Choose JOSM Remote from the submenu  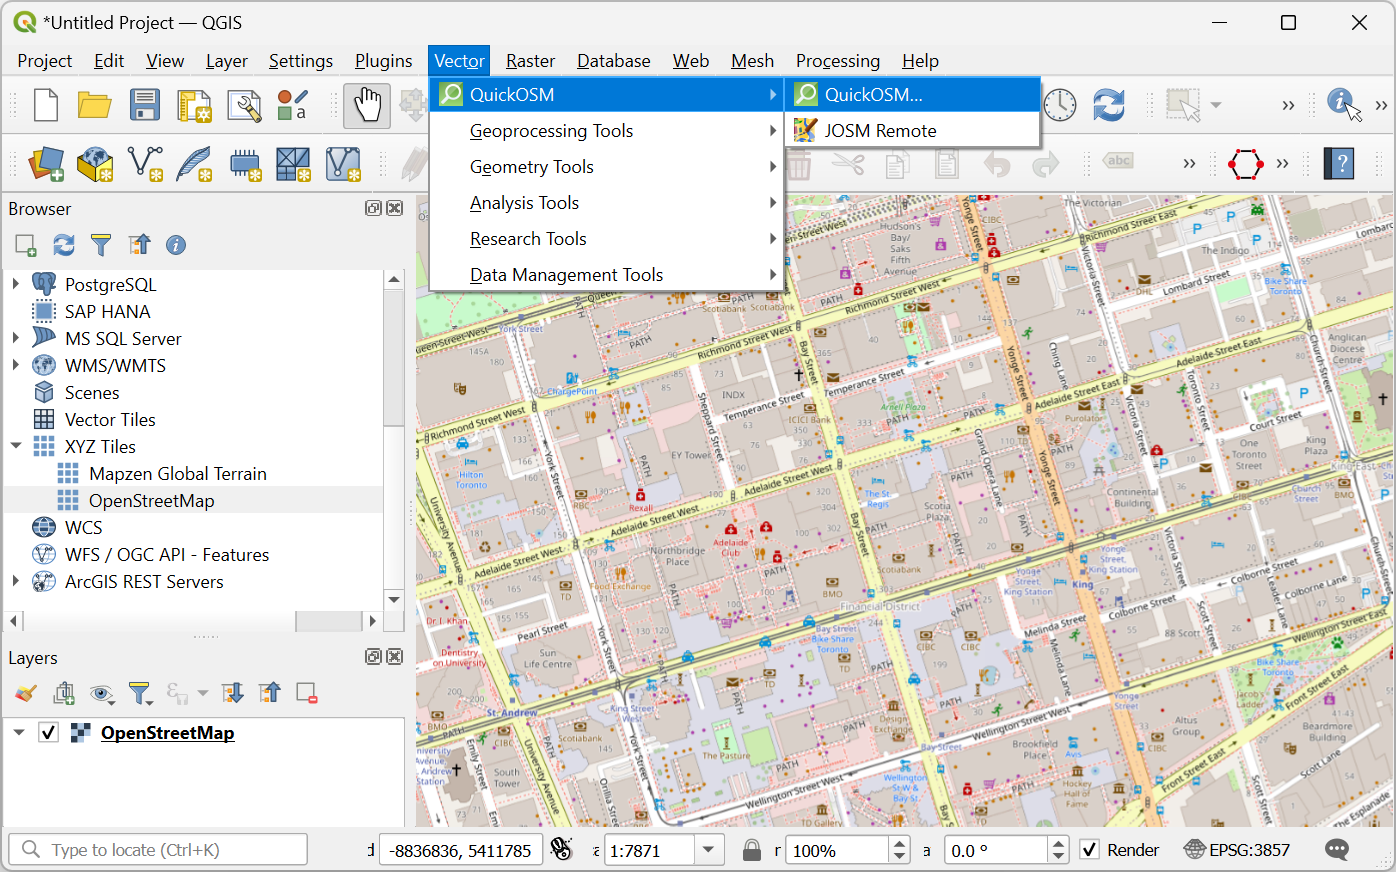880,131
